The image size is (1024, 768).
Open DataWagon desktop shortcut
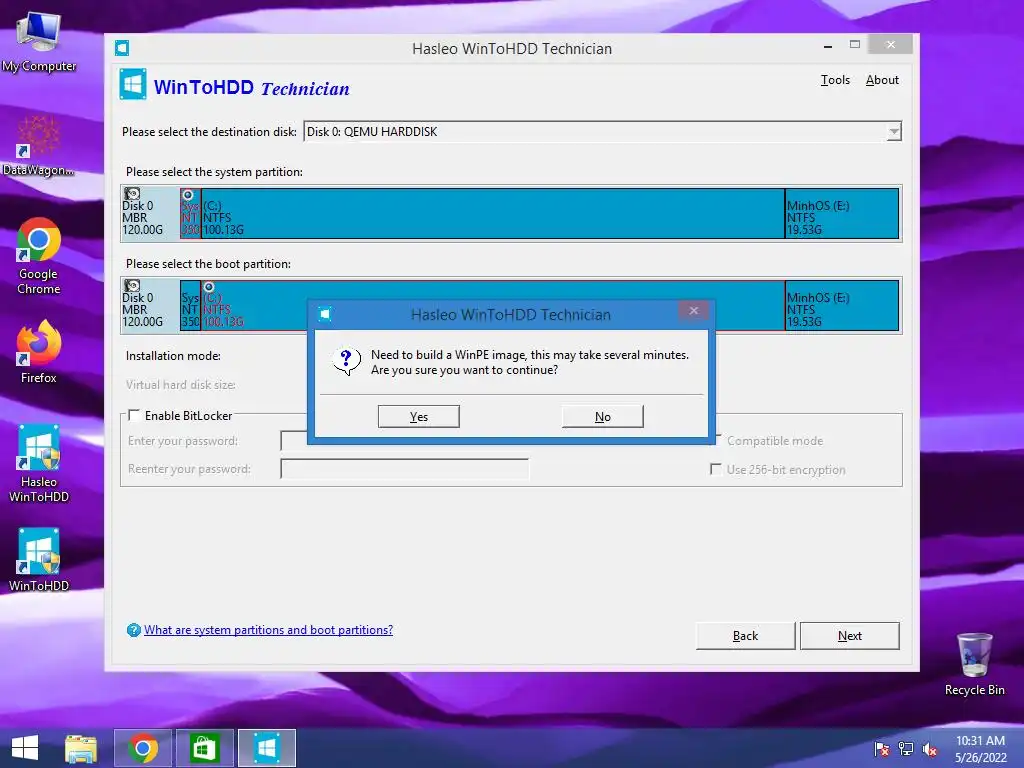coord(39,145)
